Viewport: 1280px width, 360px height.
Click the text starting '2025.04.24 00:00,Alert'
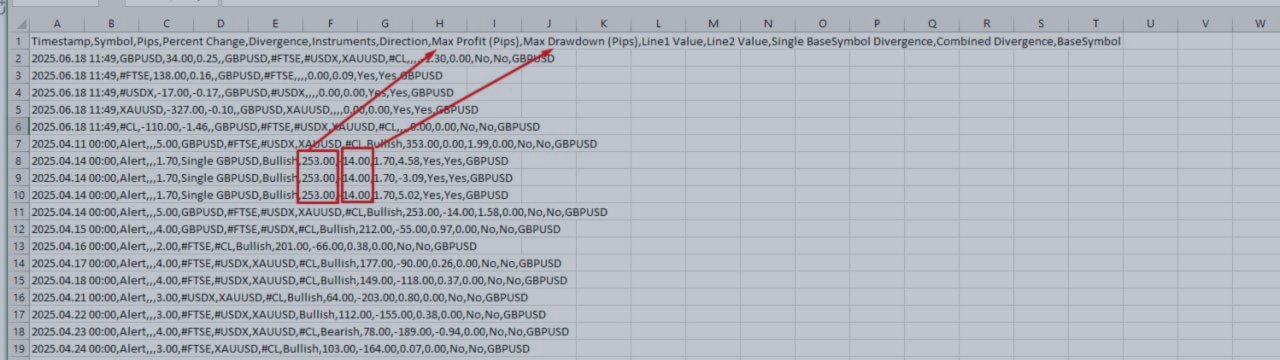(280, 348)
